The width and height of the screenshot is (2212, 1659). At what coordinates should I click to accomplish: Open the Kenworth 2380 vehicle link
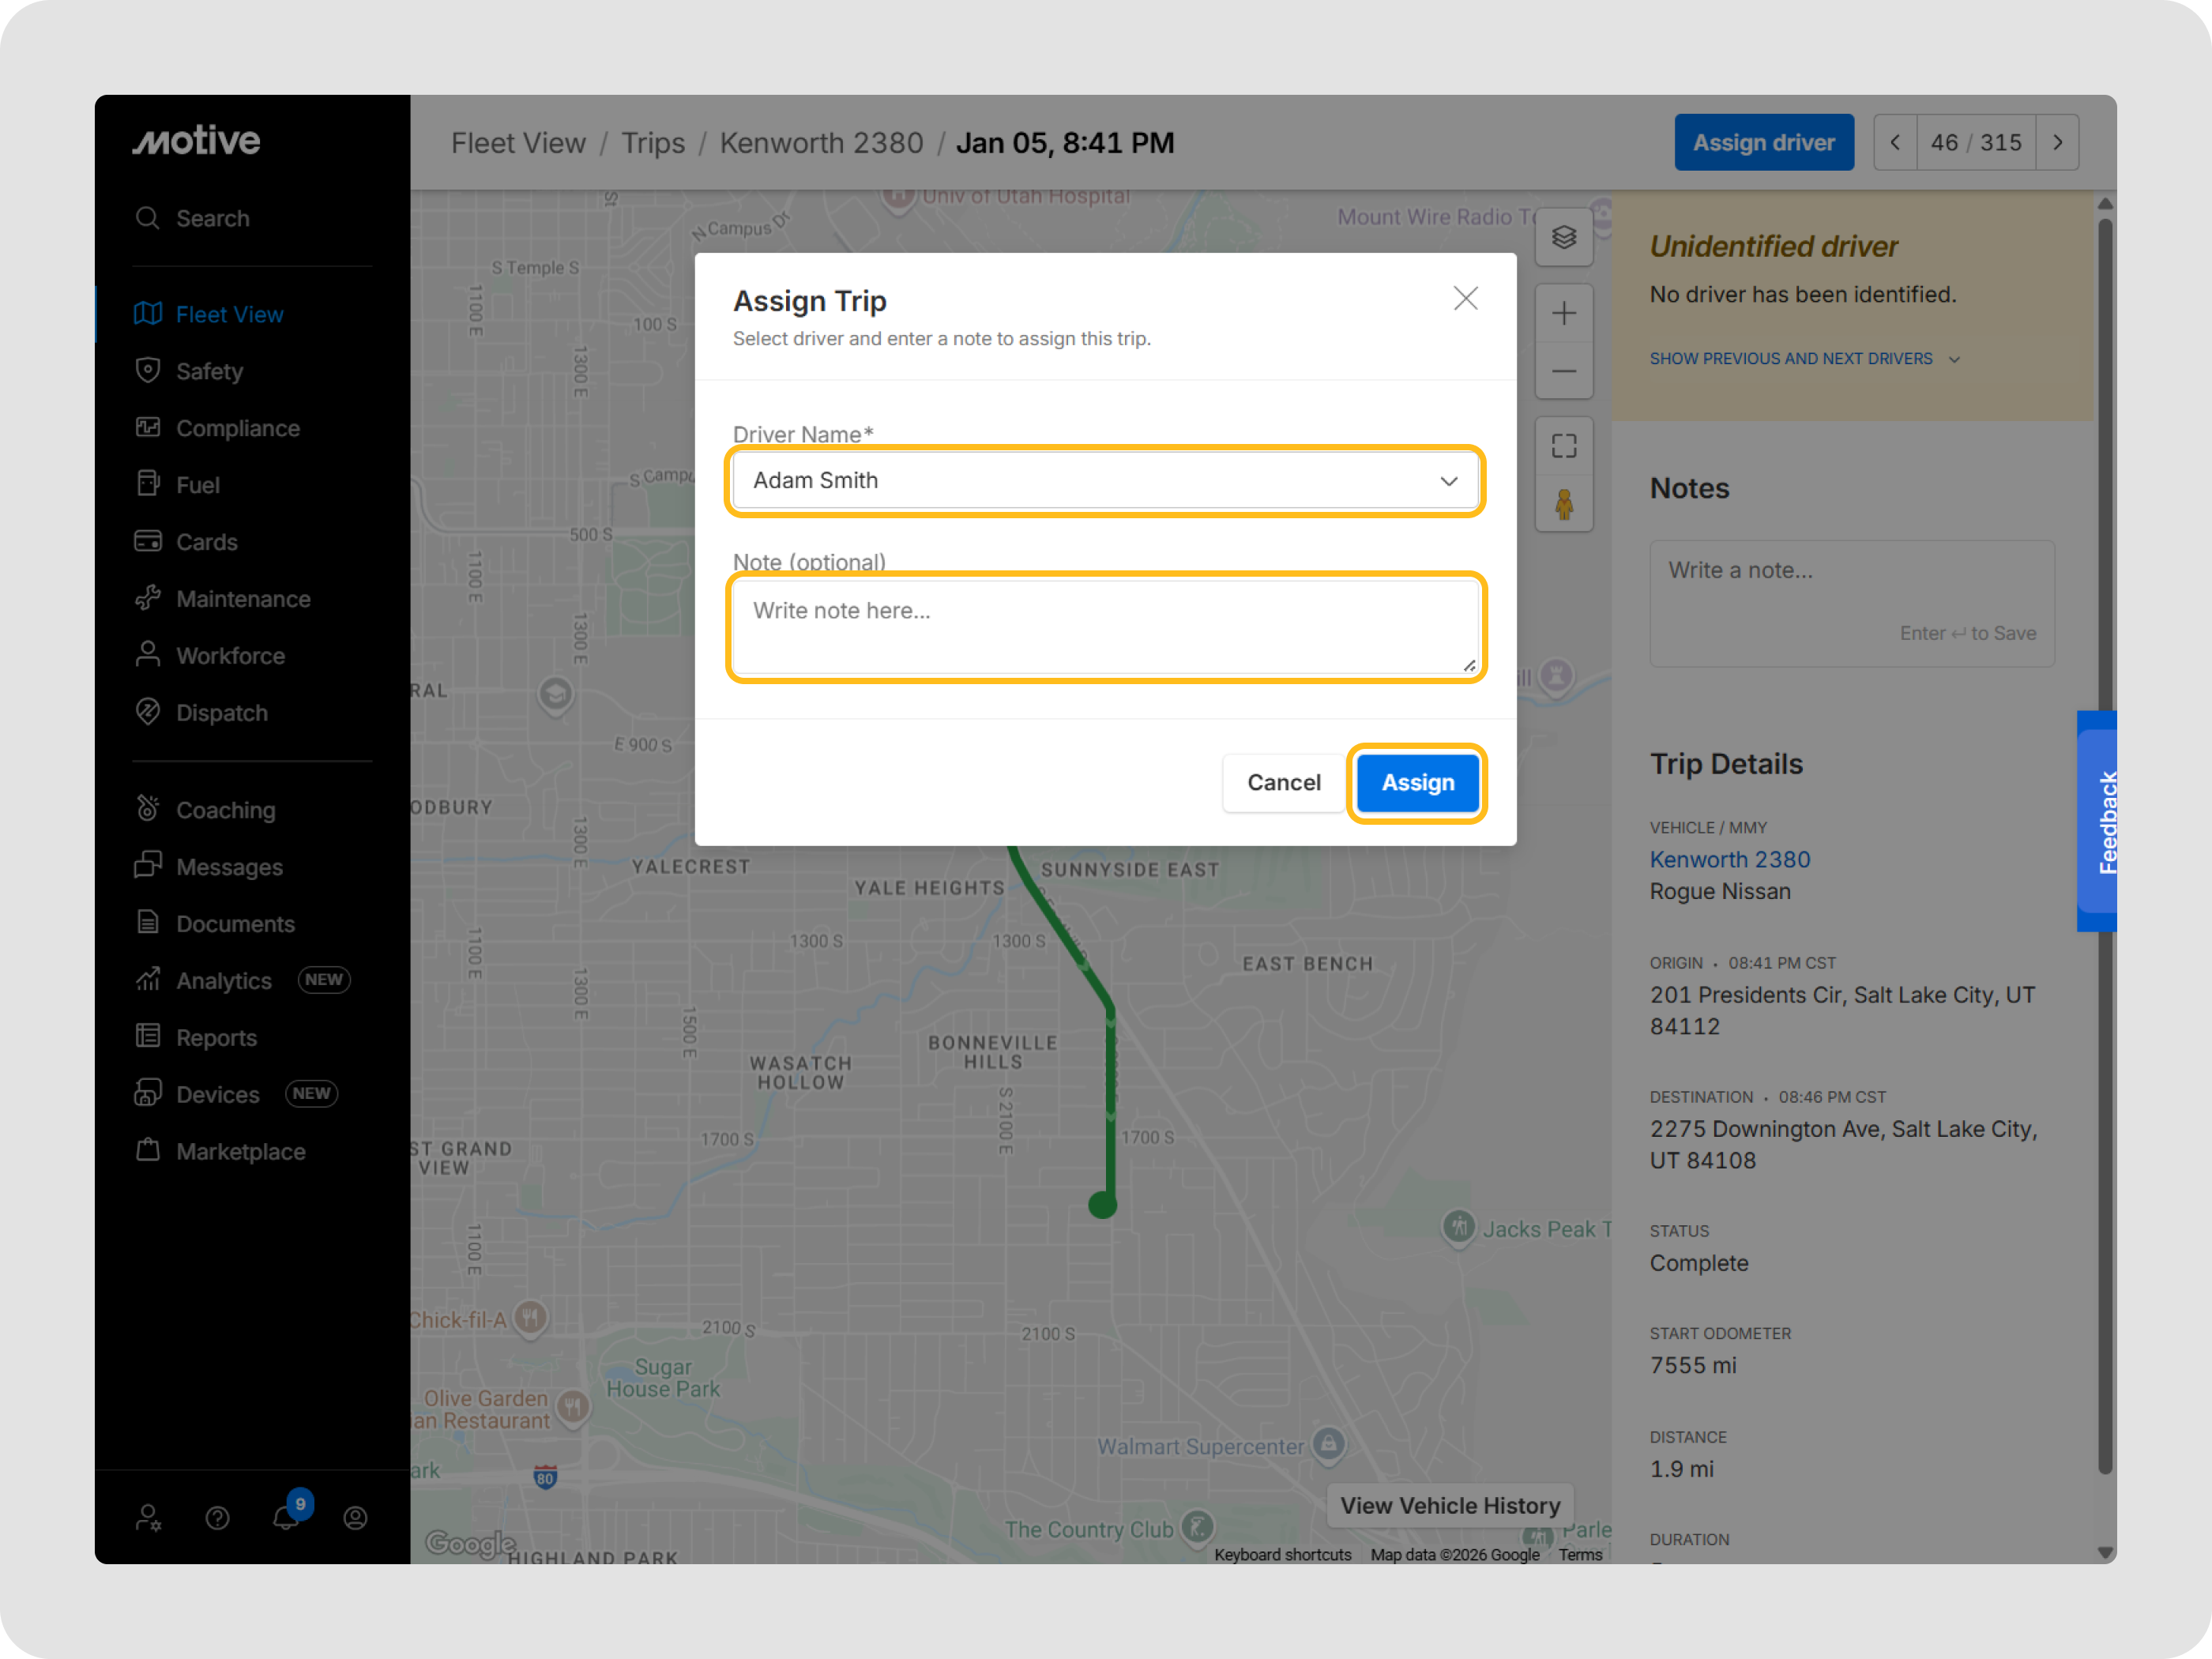click(x=1729, y=859)
